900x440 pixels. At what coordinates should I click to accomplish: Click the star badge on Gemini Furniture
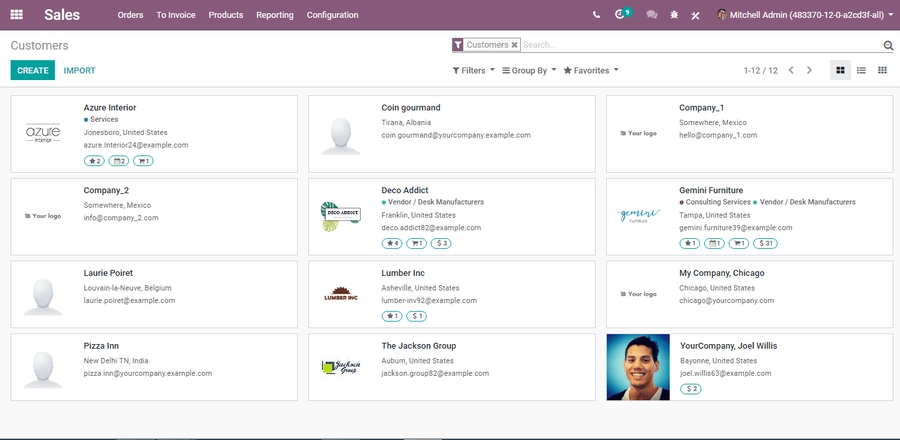[689, 244]
